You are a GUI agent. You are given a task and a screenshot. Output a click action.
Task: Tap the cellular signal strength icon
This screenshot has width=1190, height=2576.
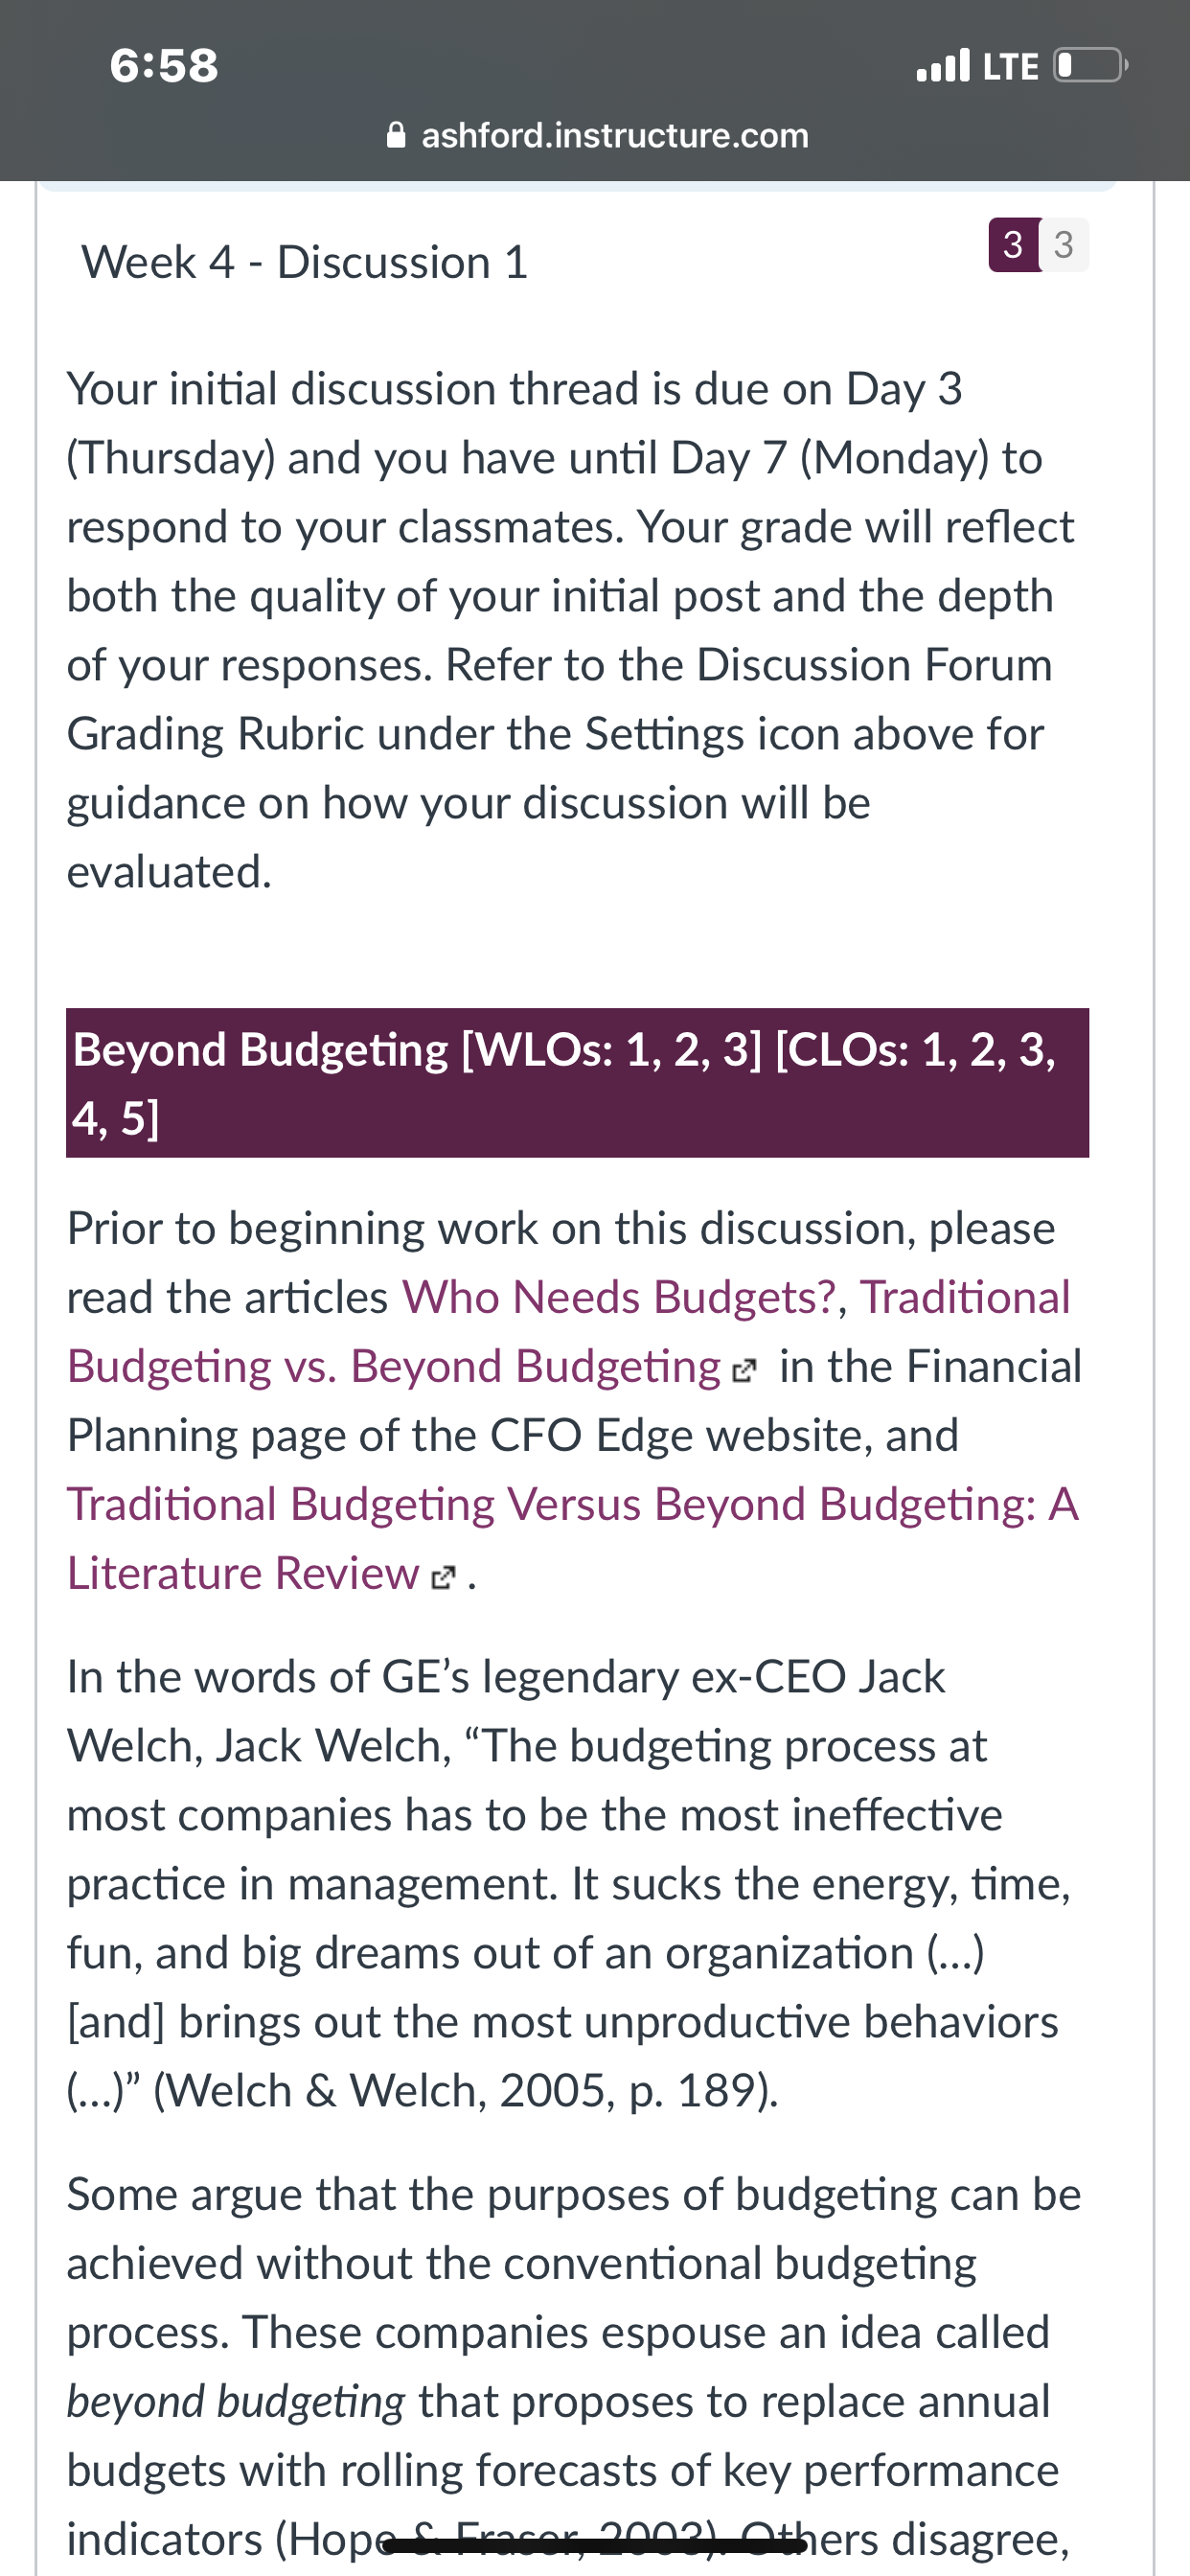click(x=943, y=65)
